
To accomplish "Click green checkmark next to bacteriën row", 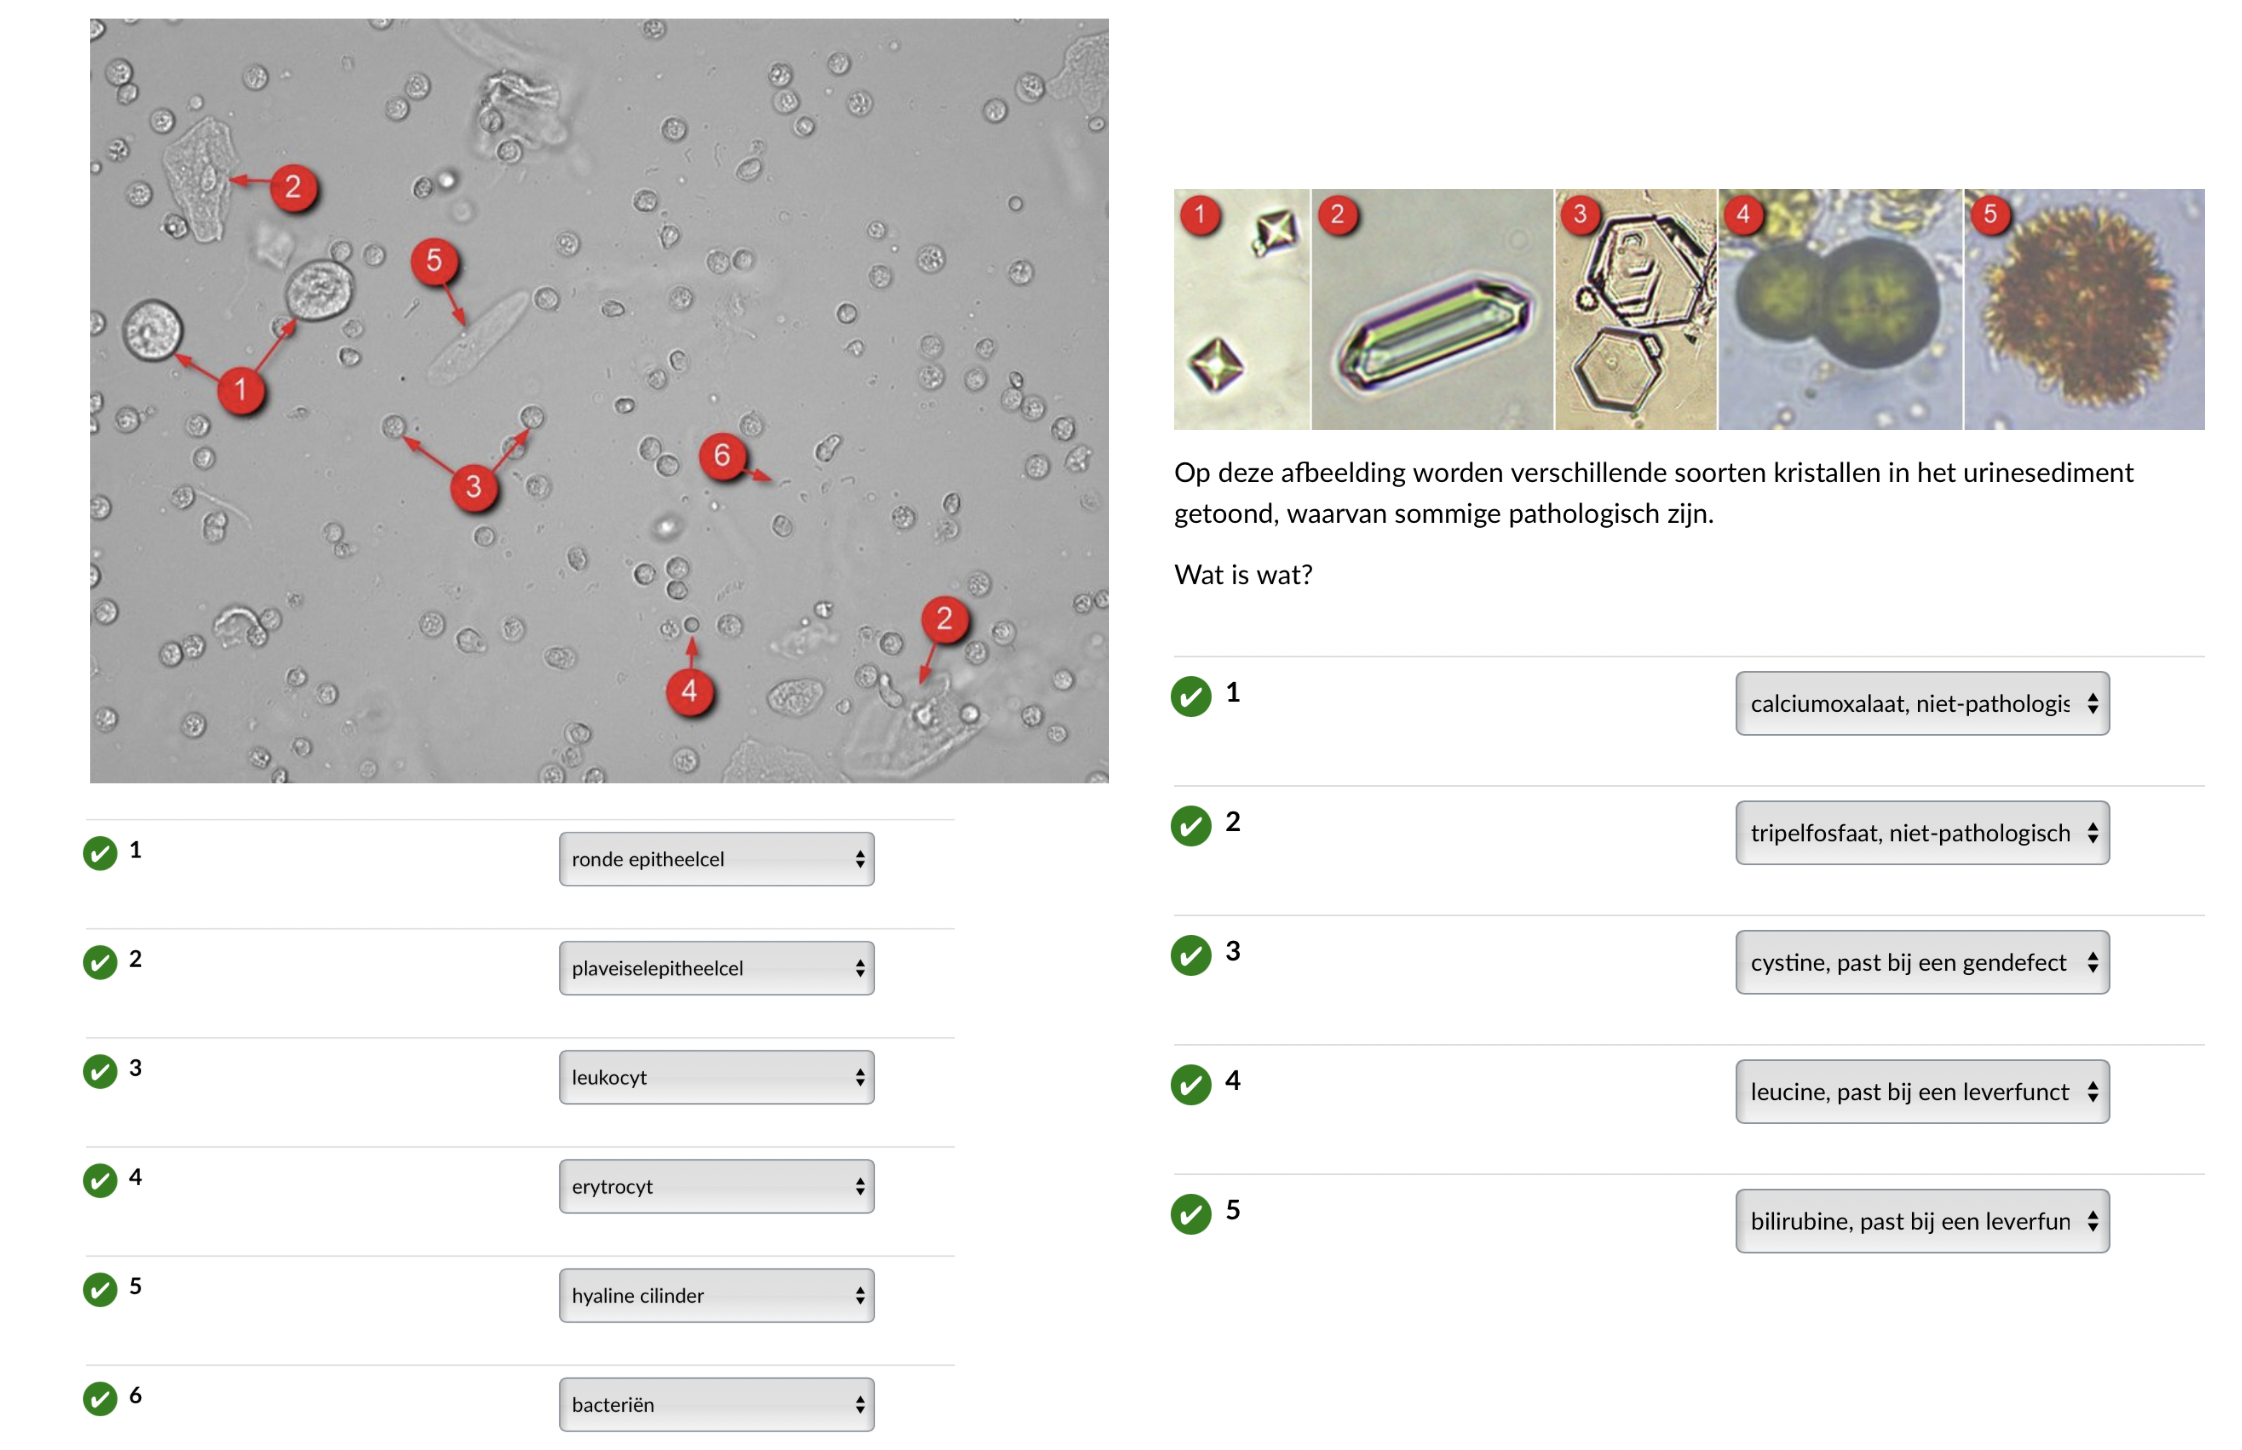I will pos(100,1398).
